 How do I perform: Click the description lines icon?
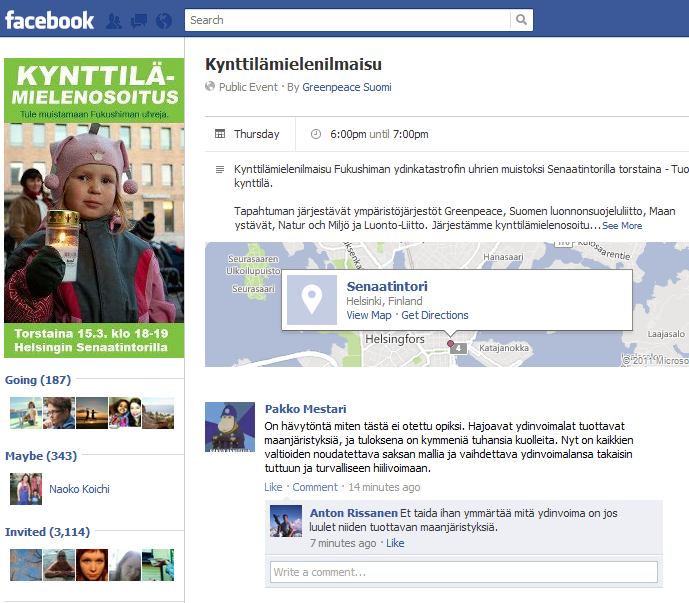point(220,169)
